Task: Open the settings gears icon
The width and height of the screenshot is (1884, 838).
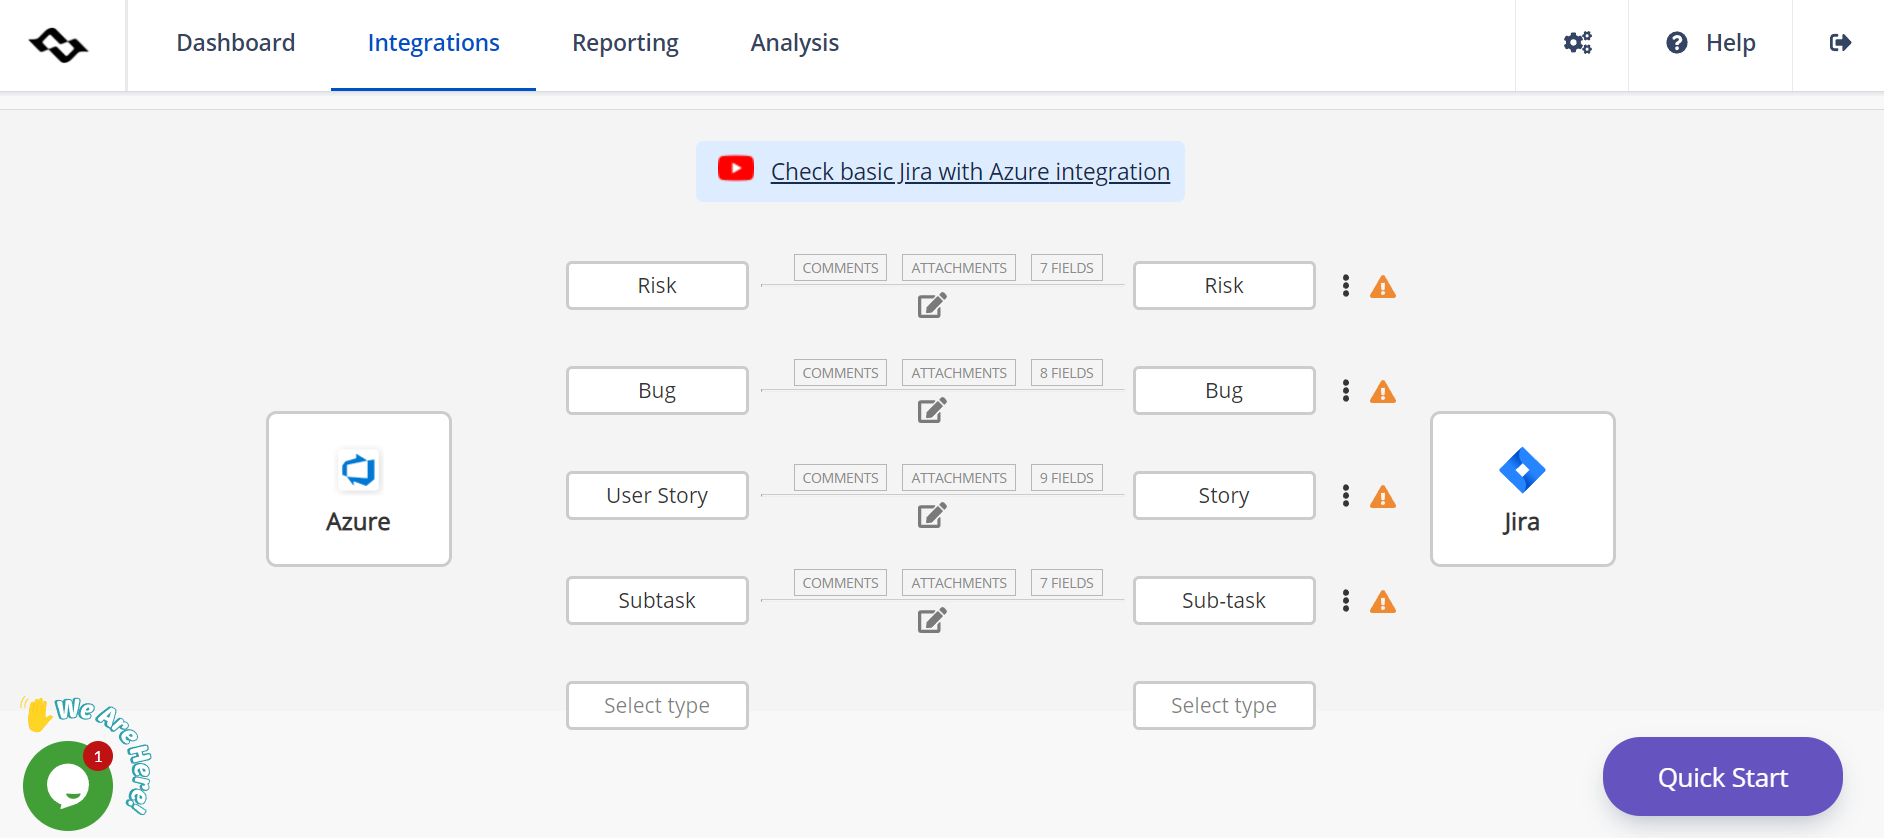Action: point(1577,43)
